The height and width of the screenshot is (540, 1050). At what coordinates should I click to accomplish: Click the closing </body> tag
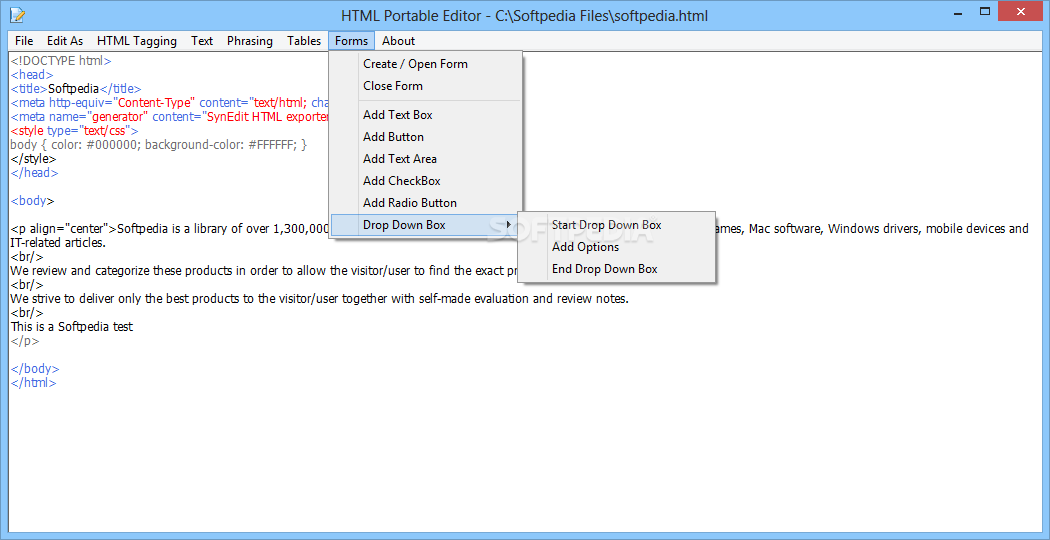(x=35, y=368)
